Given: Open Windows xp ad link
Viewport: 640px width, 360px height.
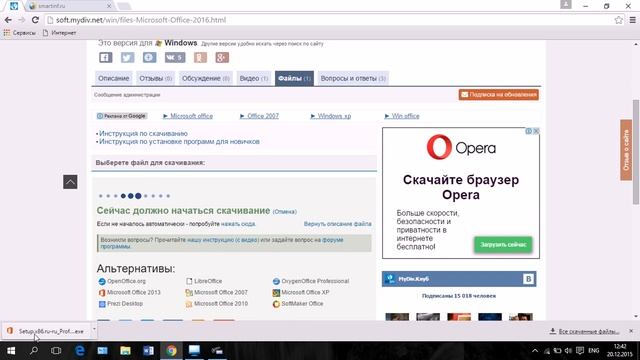Looking at the screenshot, I should coord(334,116).
